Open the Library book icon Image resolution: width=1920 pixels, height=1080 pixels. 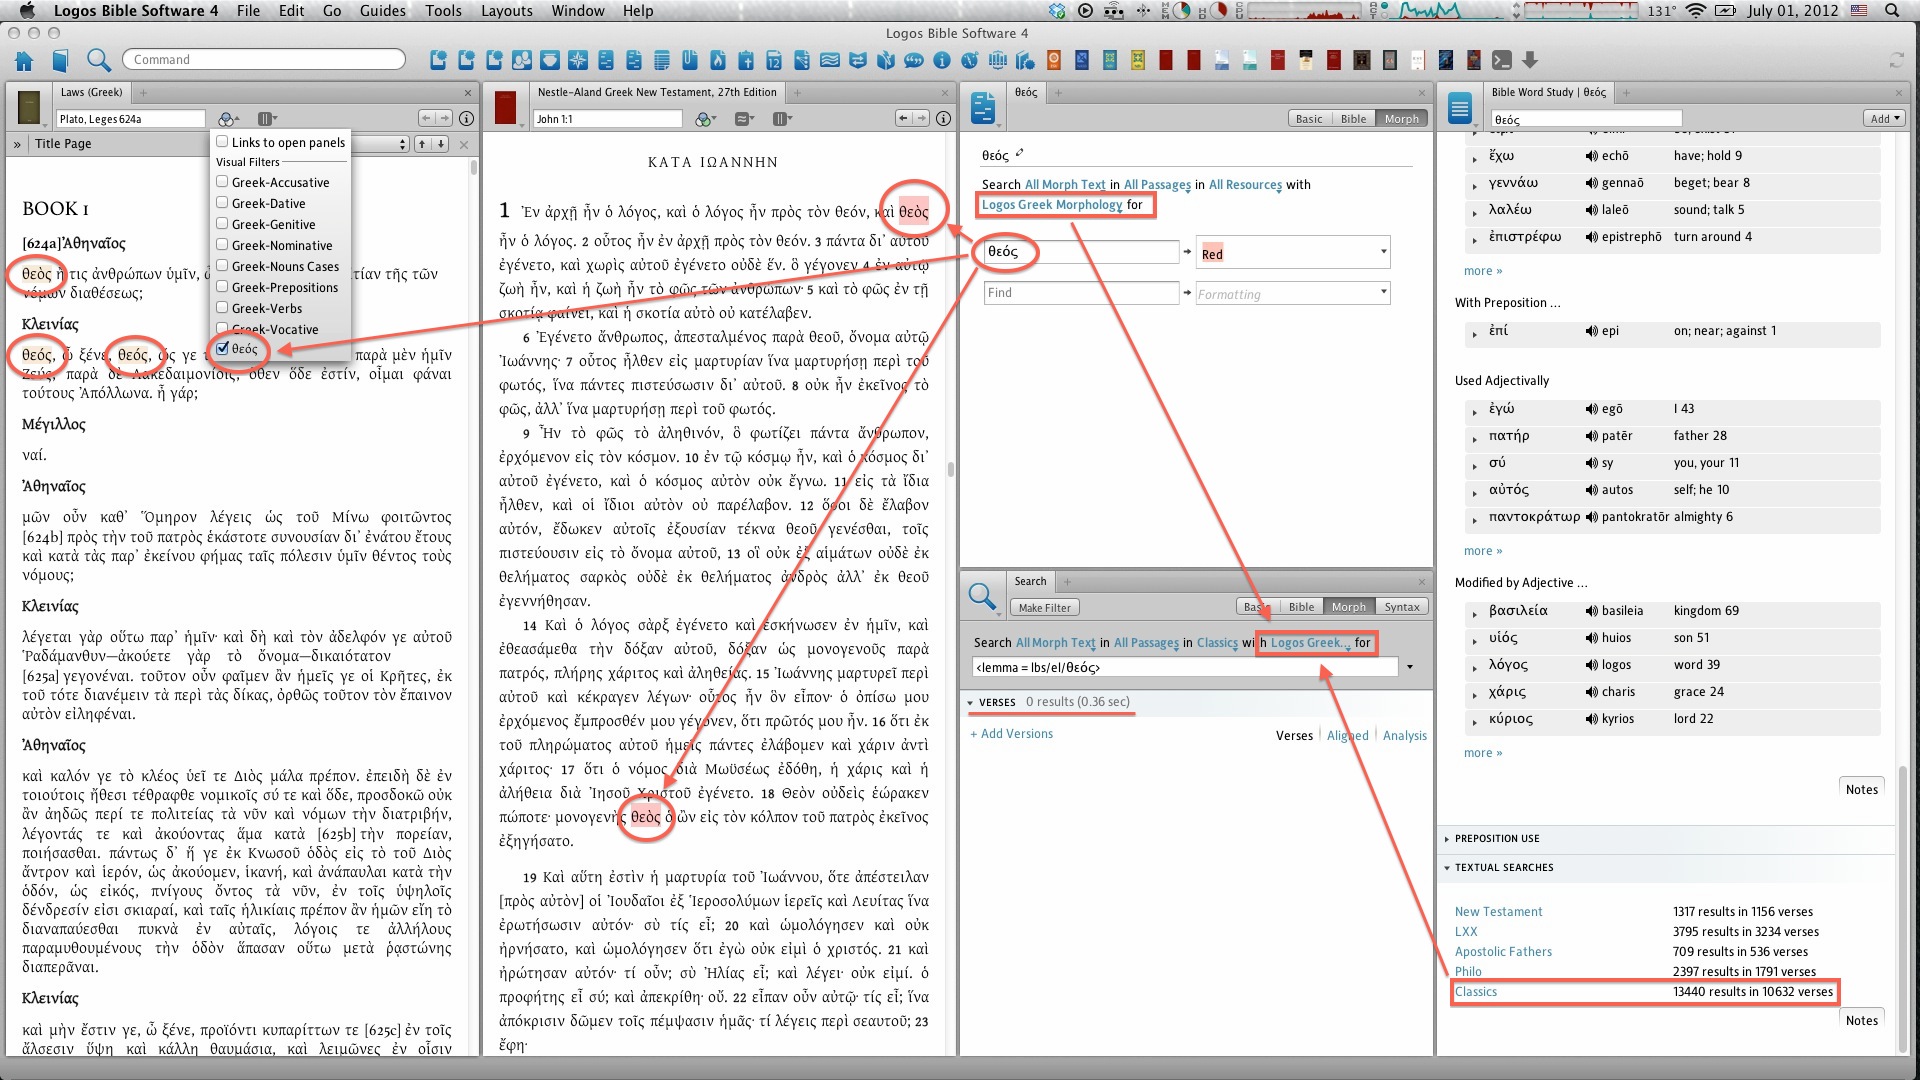coord(61,60)
